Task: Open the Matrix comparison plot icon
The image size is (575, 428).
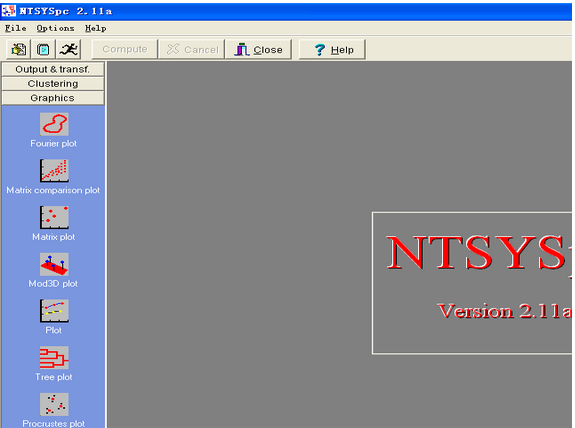Action: (54, 171)
